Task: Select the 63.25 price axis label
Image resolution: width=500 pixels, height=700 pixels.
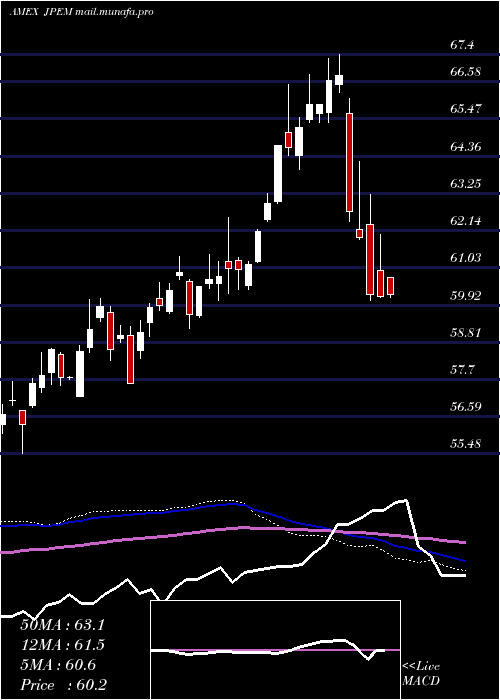Action: (466, 183)
